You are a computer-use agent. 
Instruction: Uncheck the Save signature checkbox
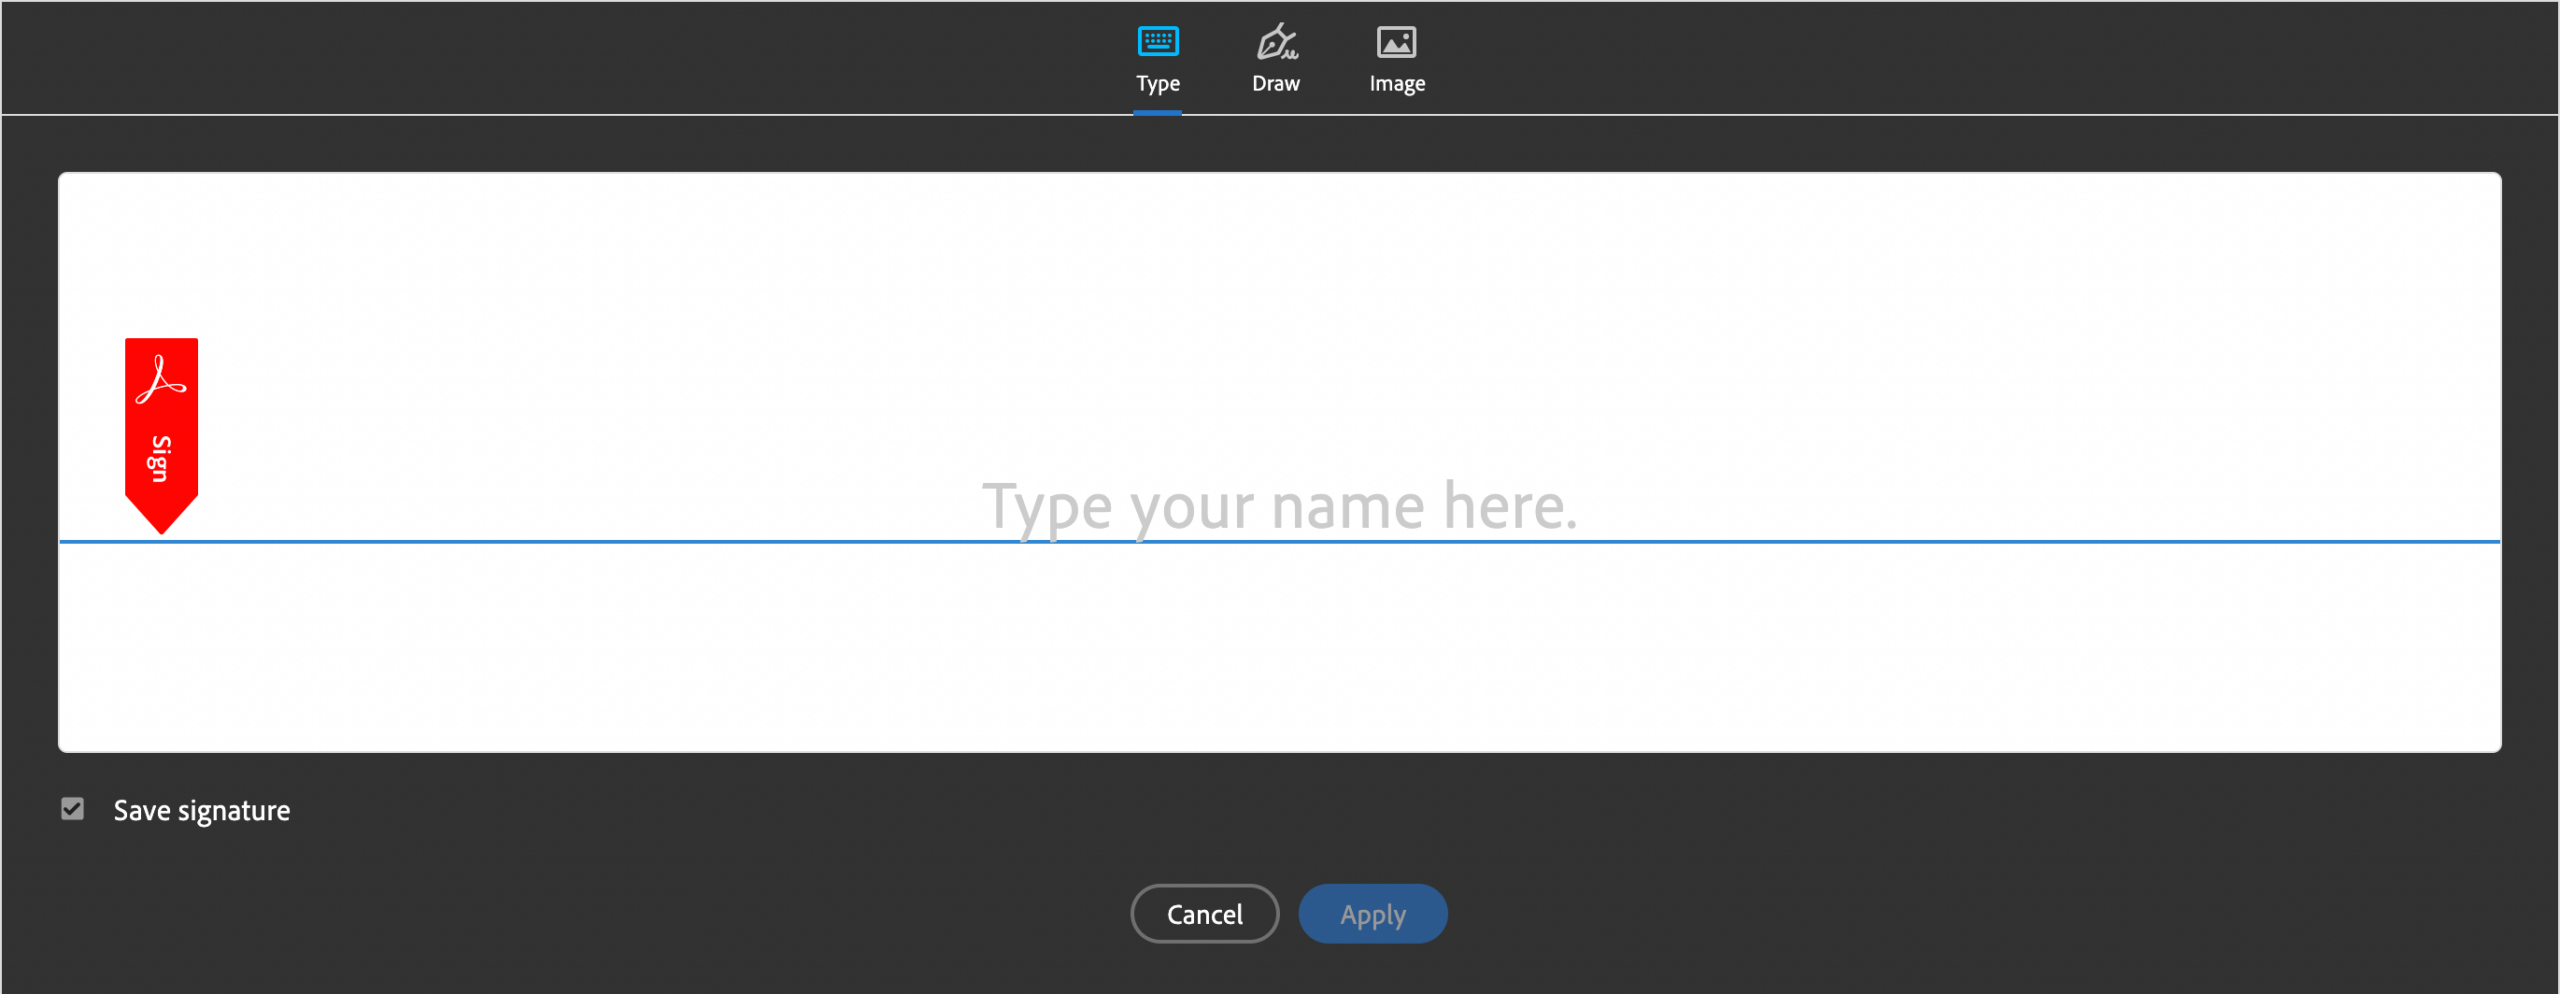pyautogui.click(x=71, y=810)
